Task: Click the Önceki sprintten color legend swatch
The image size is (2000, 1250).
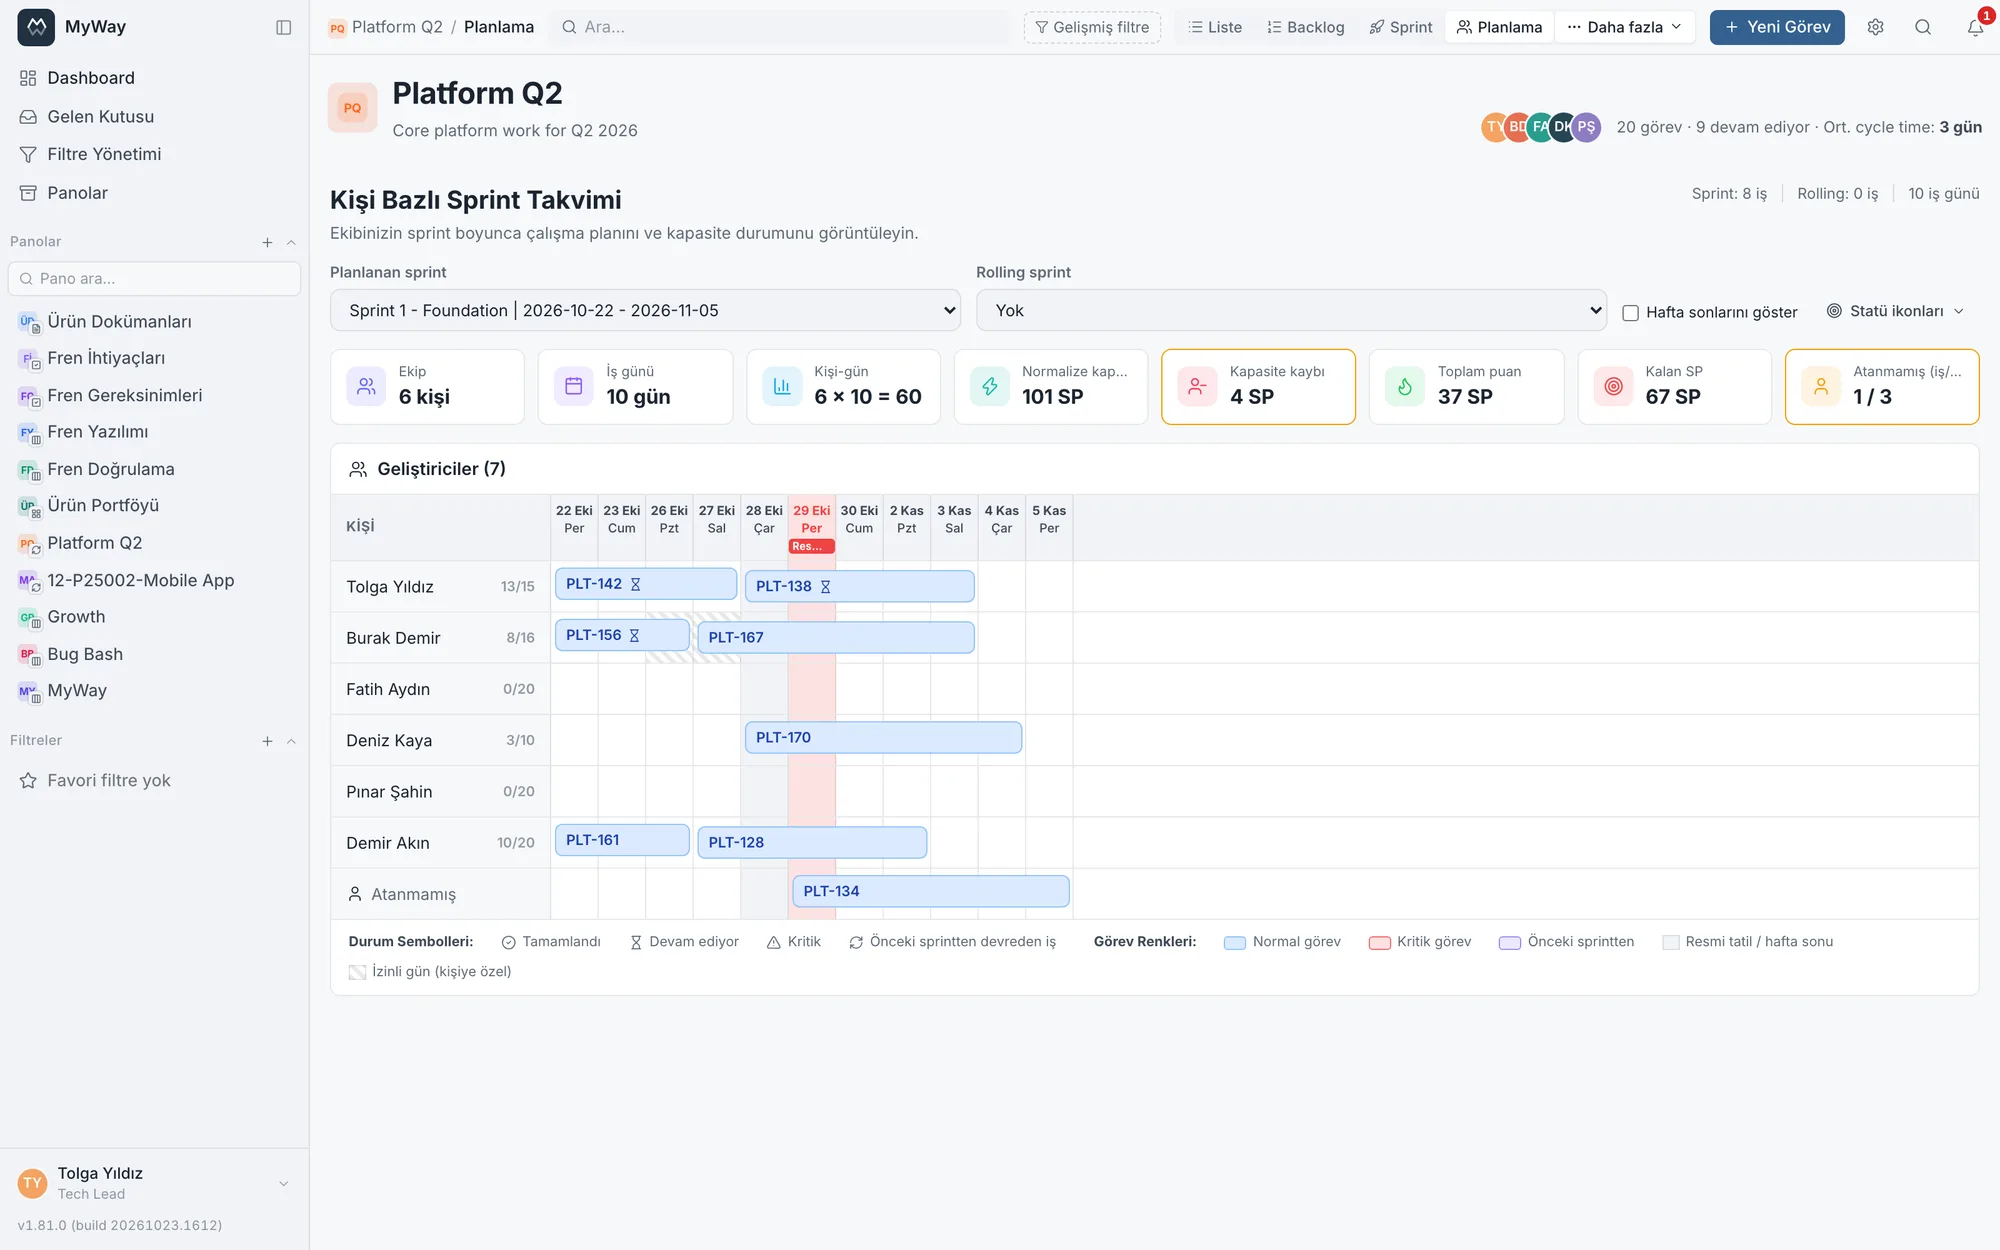Action: [x=1510, y=943]
